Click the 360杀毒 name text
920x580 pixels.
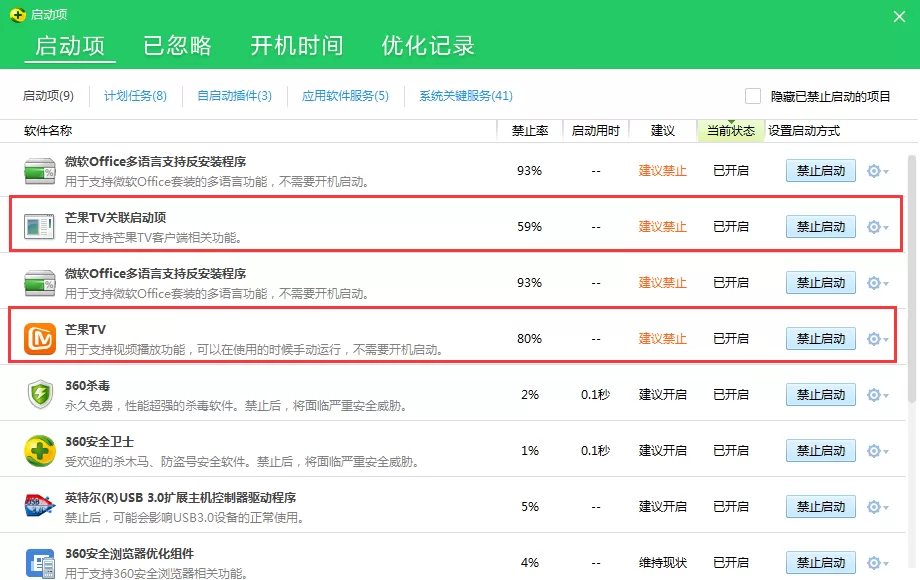(x=87, y=386)
